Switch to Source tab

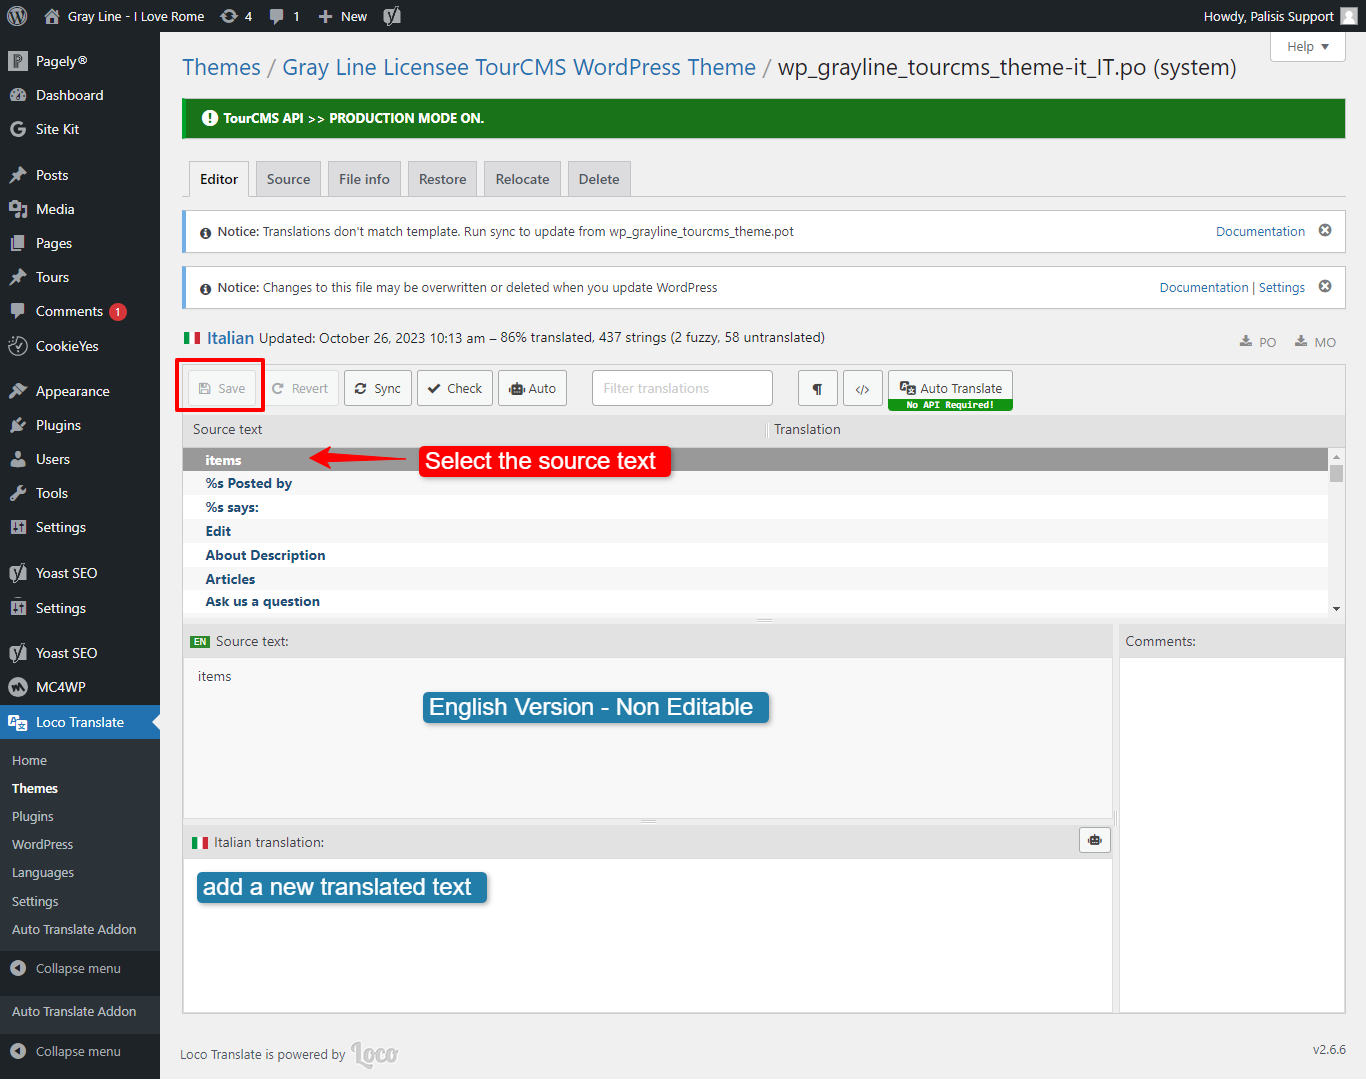289,179
